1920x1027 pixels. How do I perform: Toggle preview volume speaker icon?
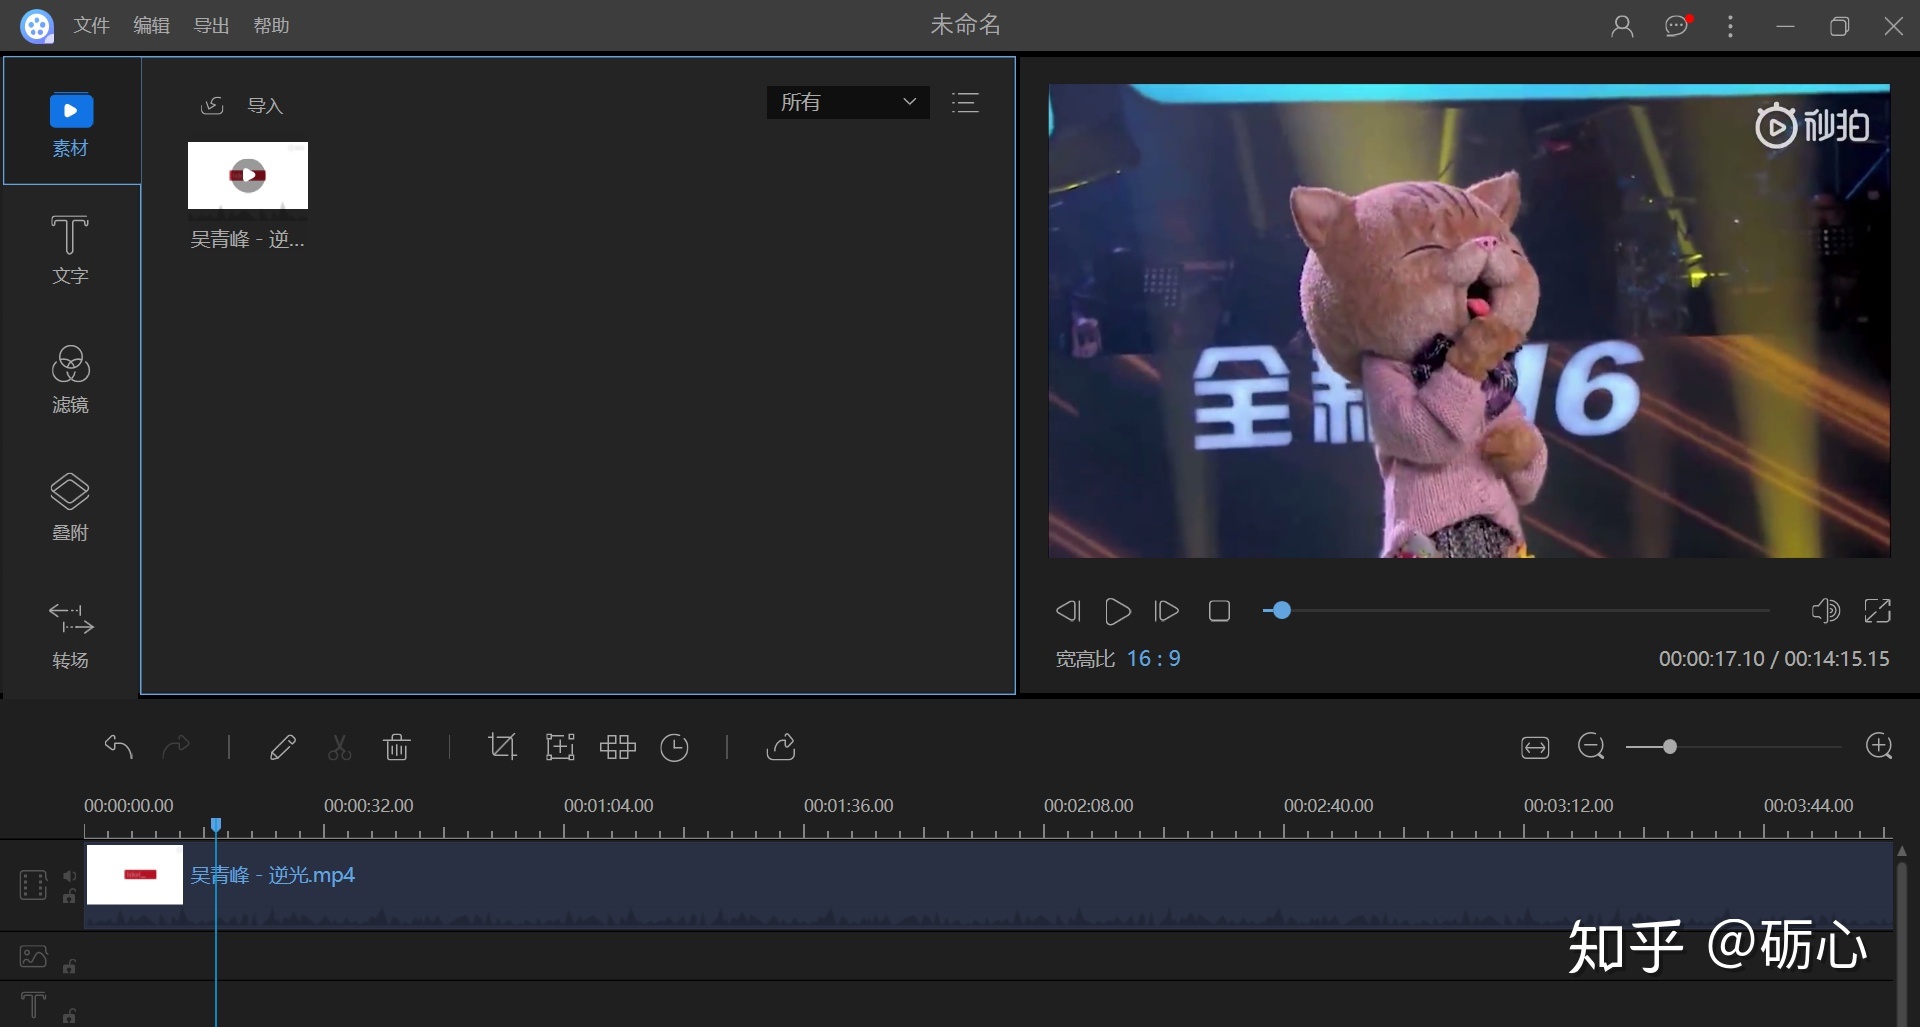[x=1825, y=611]
